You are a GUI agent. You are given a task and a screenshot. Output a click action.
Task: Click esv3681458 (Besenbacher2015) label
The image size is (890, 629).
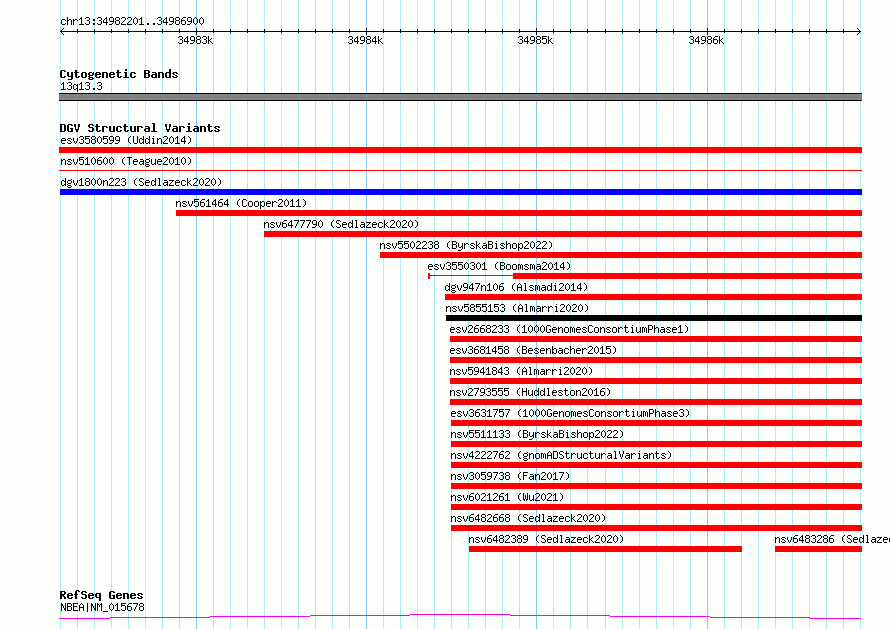click(533, 350)
